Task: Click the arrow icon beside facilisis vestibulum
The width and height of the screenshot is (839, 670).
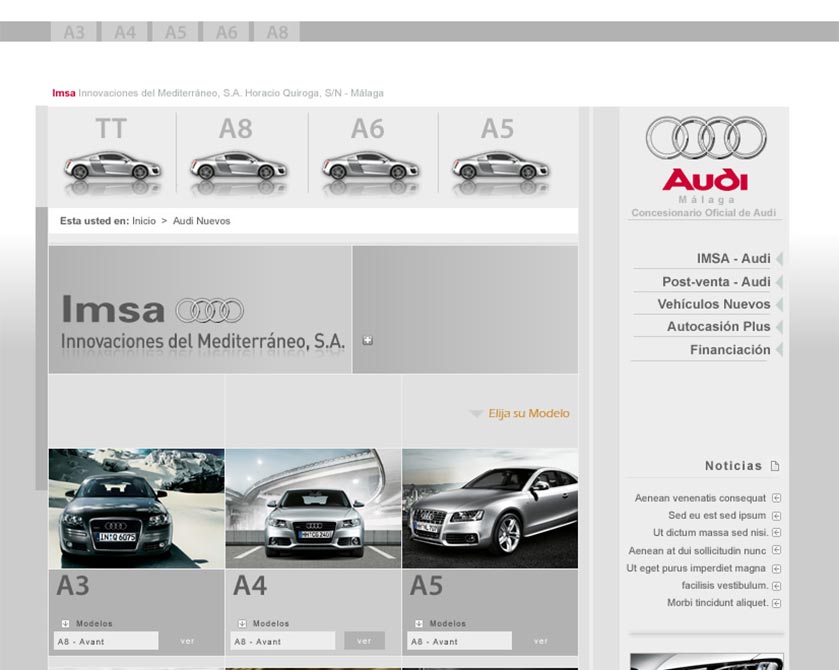Action: pos(776,586)
